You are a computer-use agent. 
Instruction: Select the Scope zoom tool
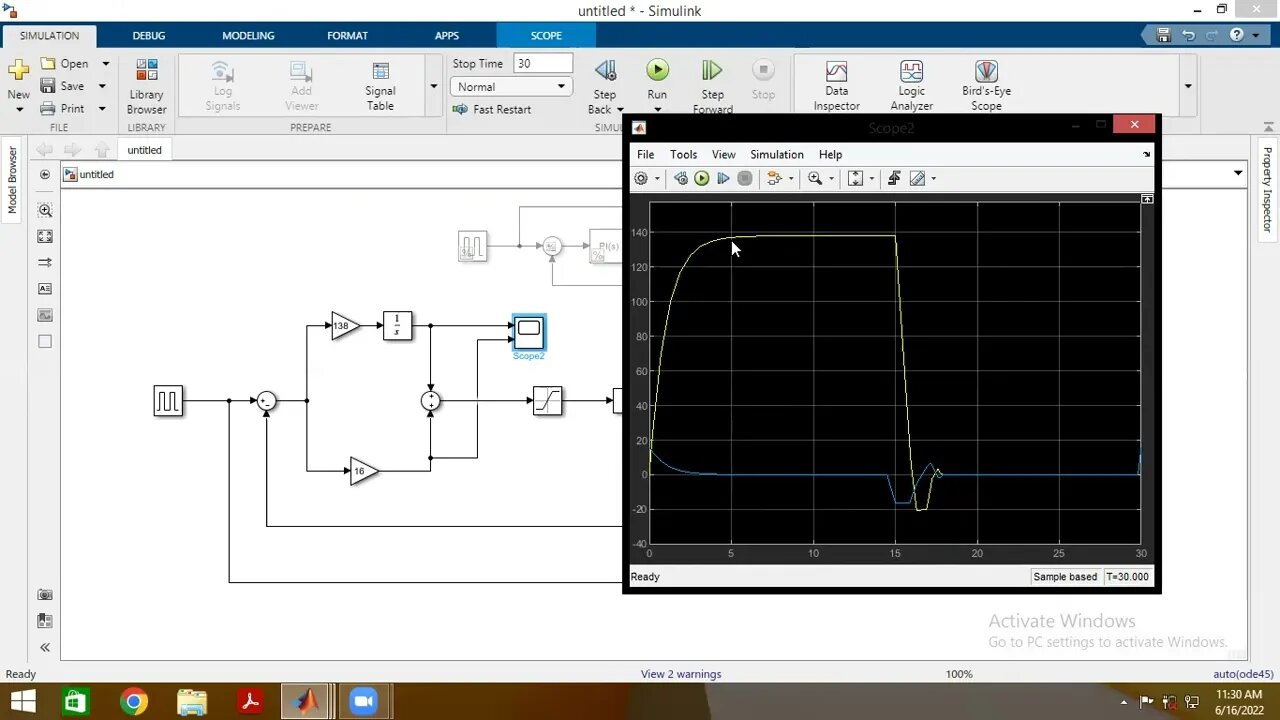click(x=815, y=178)
